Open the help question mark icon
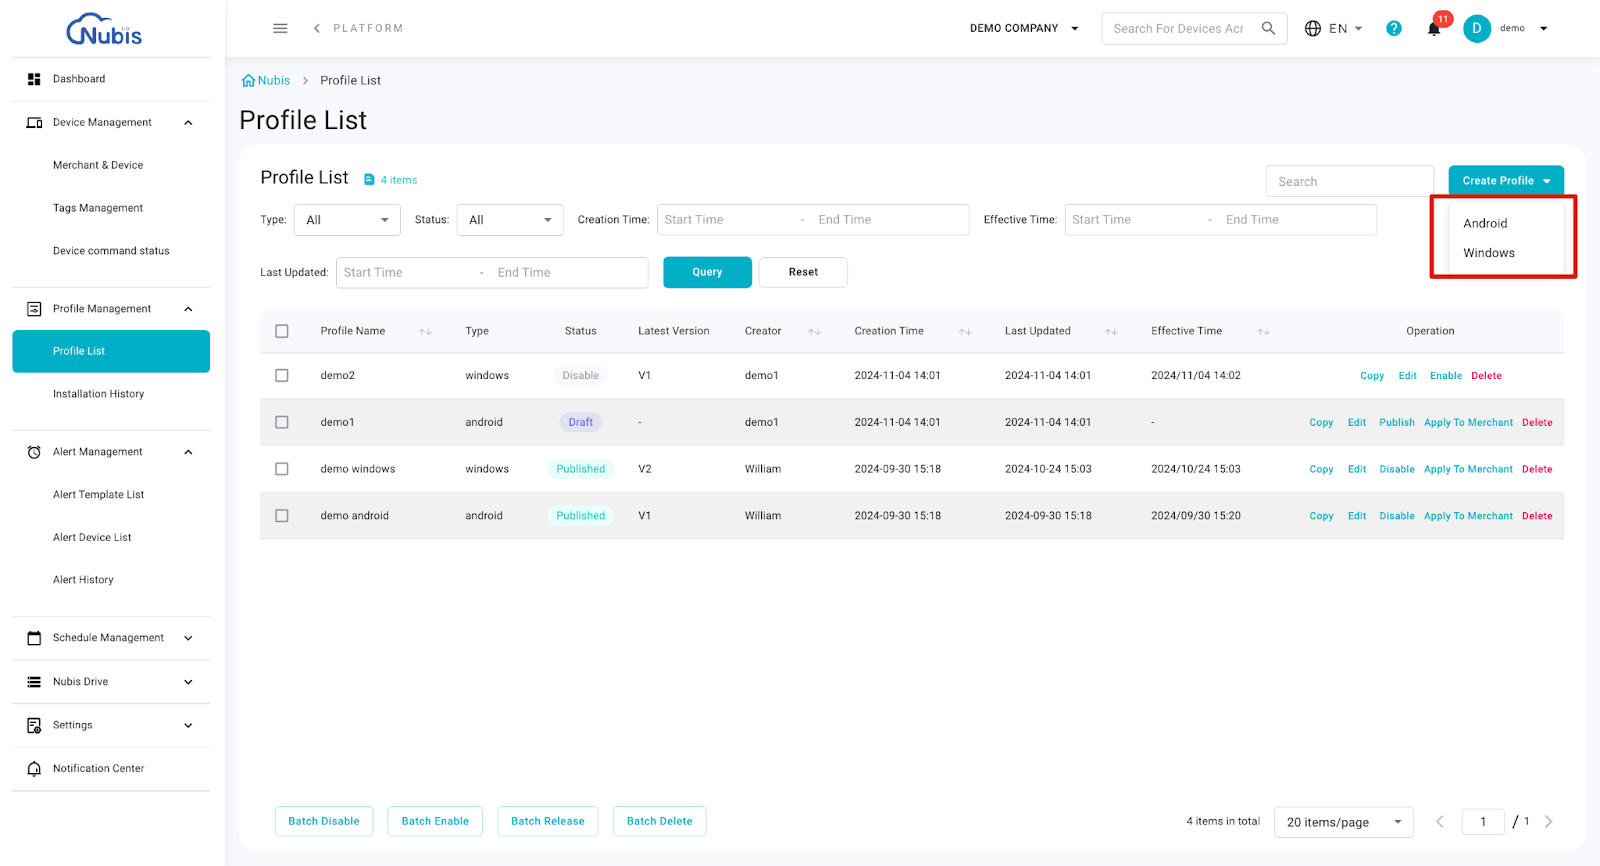 pyautogui.click(x=1393, y=28)
